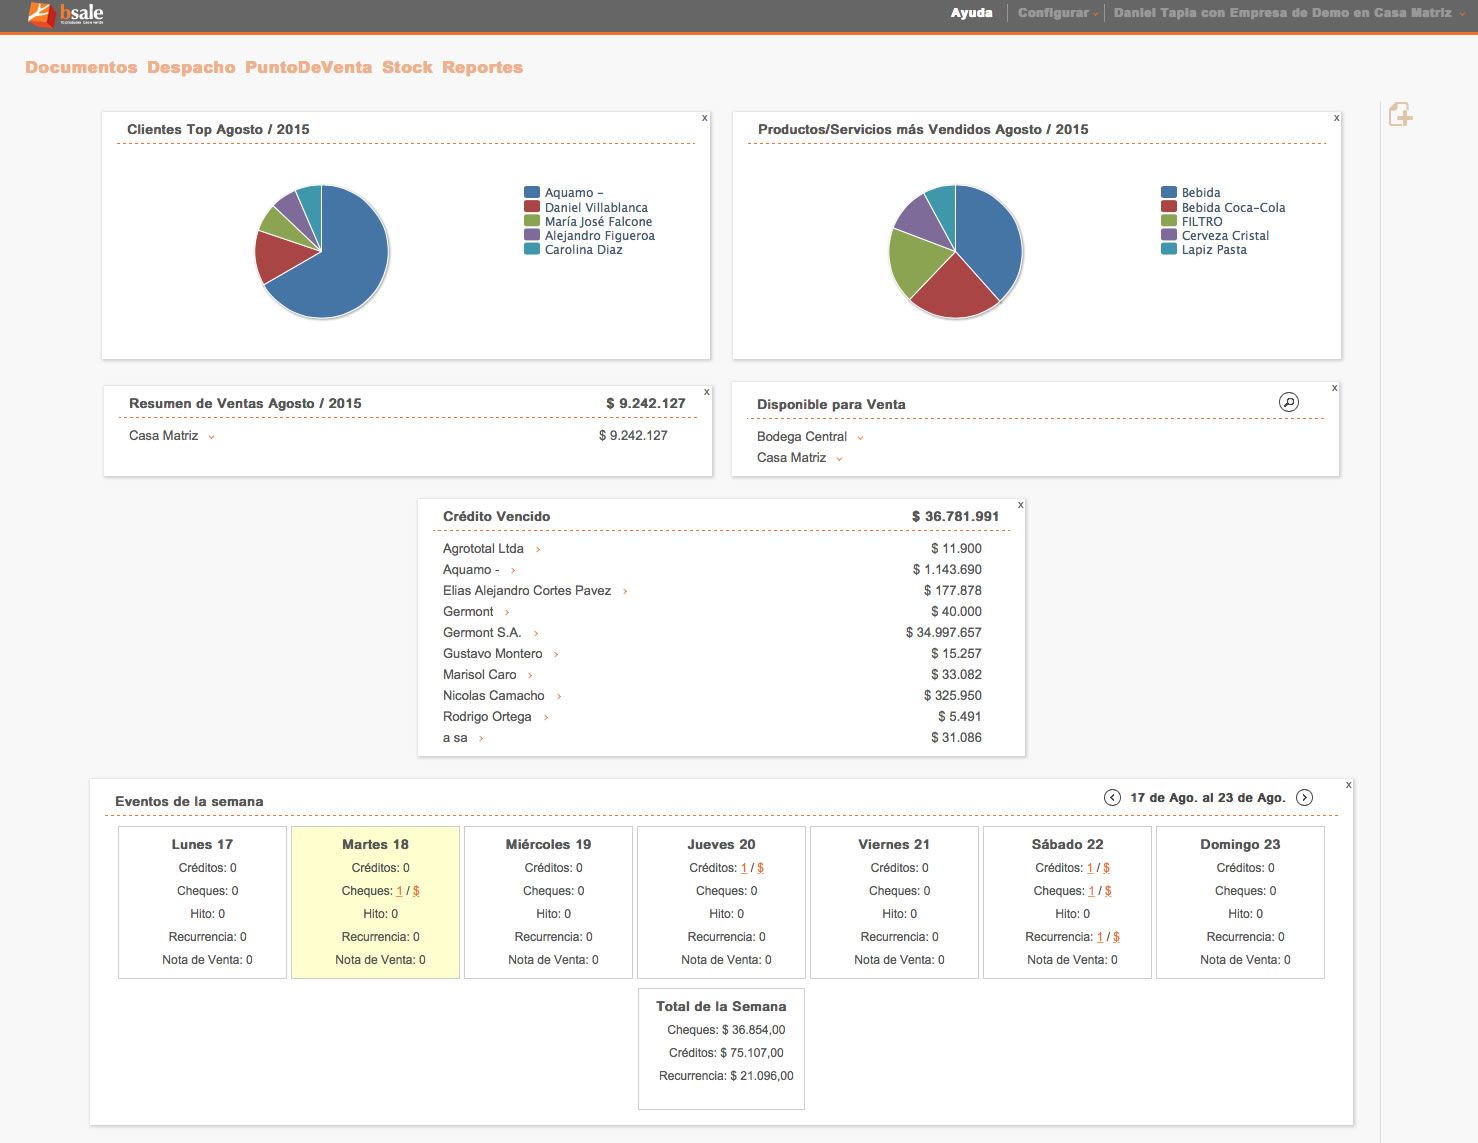Click the Ayuda link
Image resolution: width=1478 pixels, height=1143 pixels.
click(971, 13)
